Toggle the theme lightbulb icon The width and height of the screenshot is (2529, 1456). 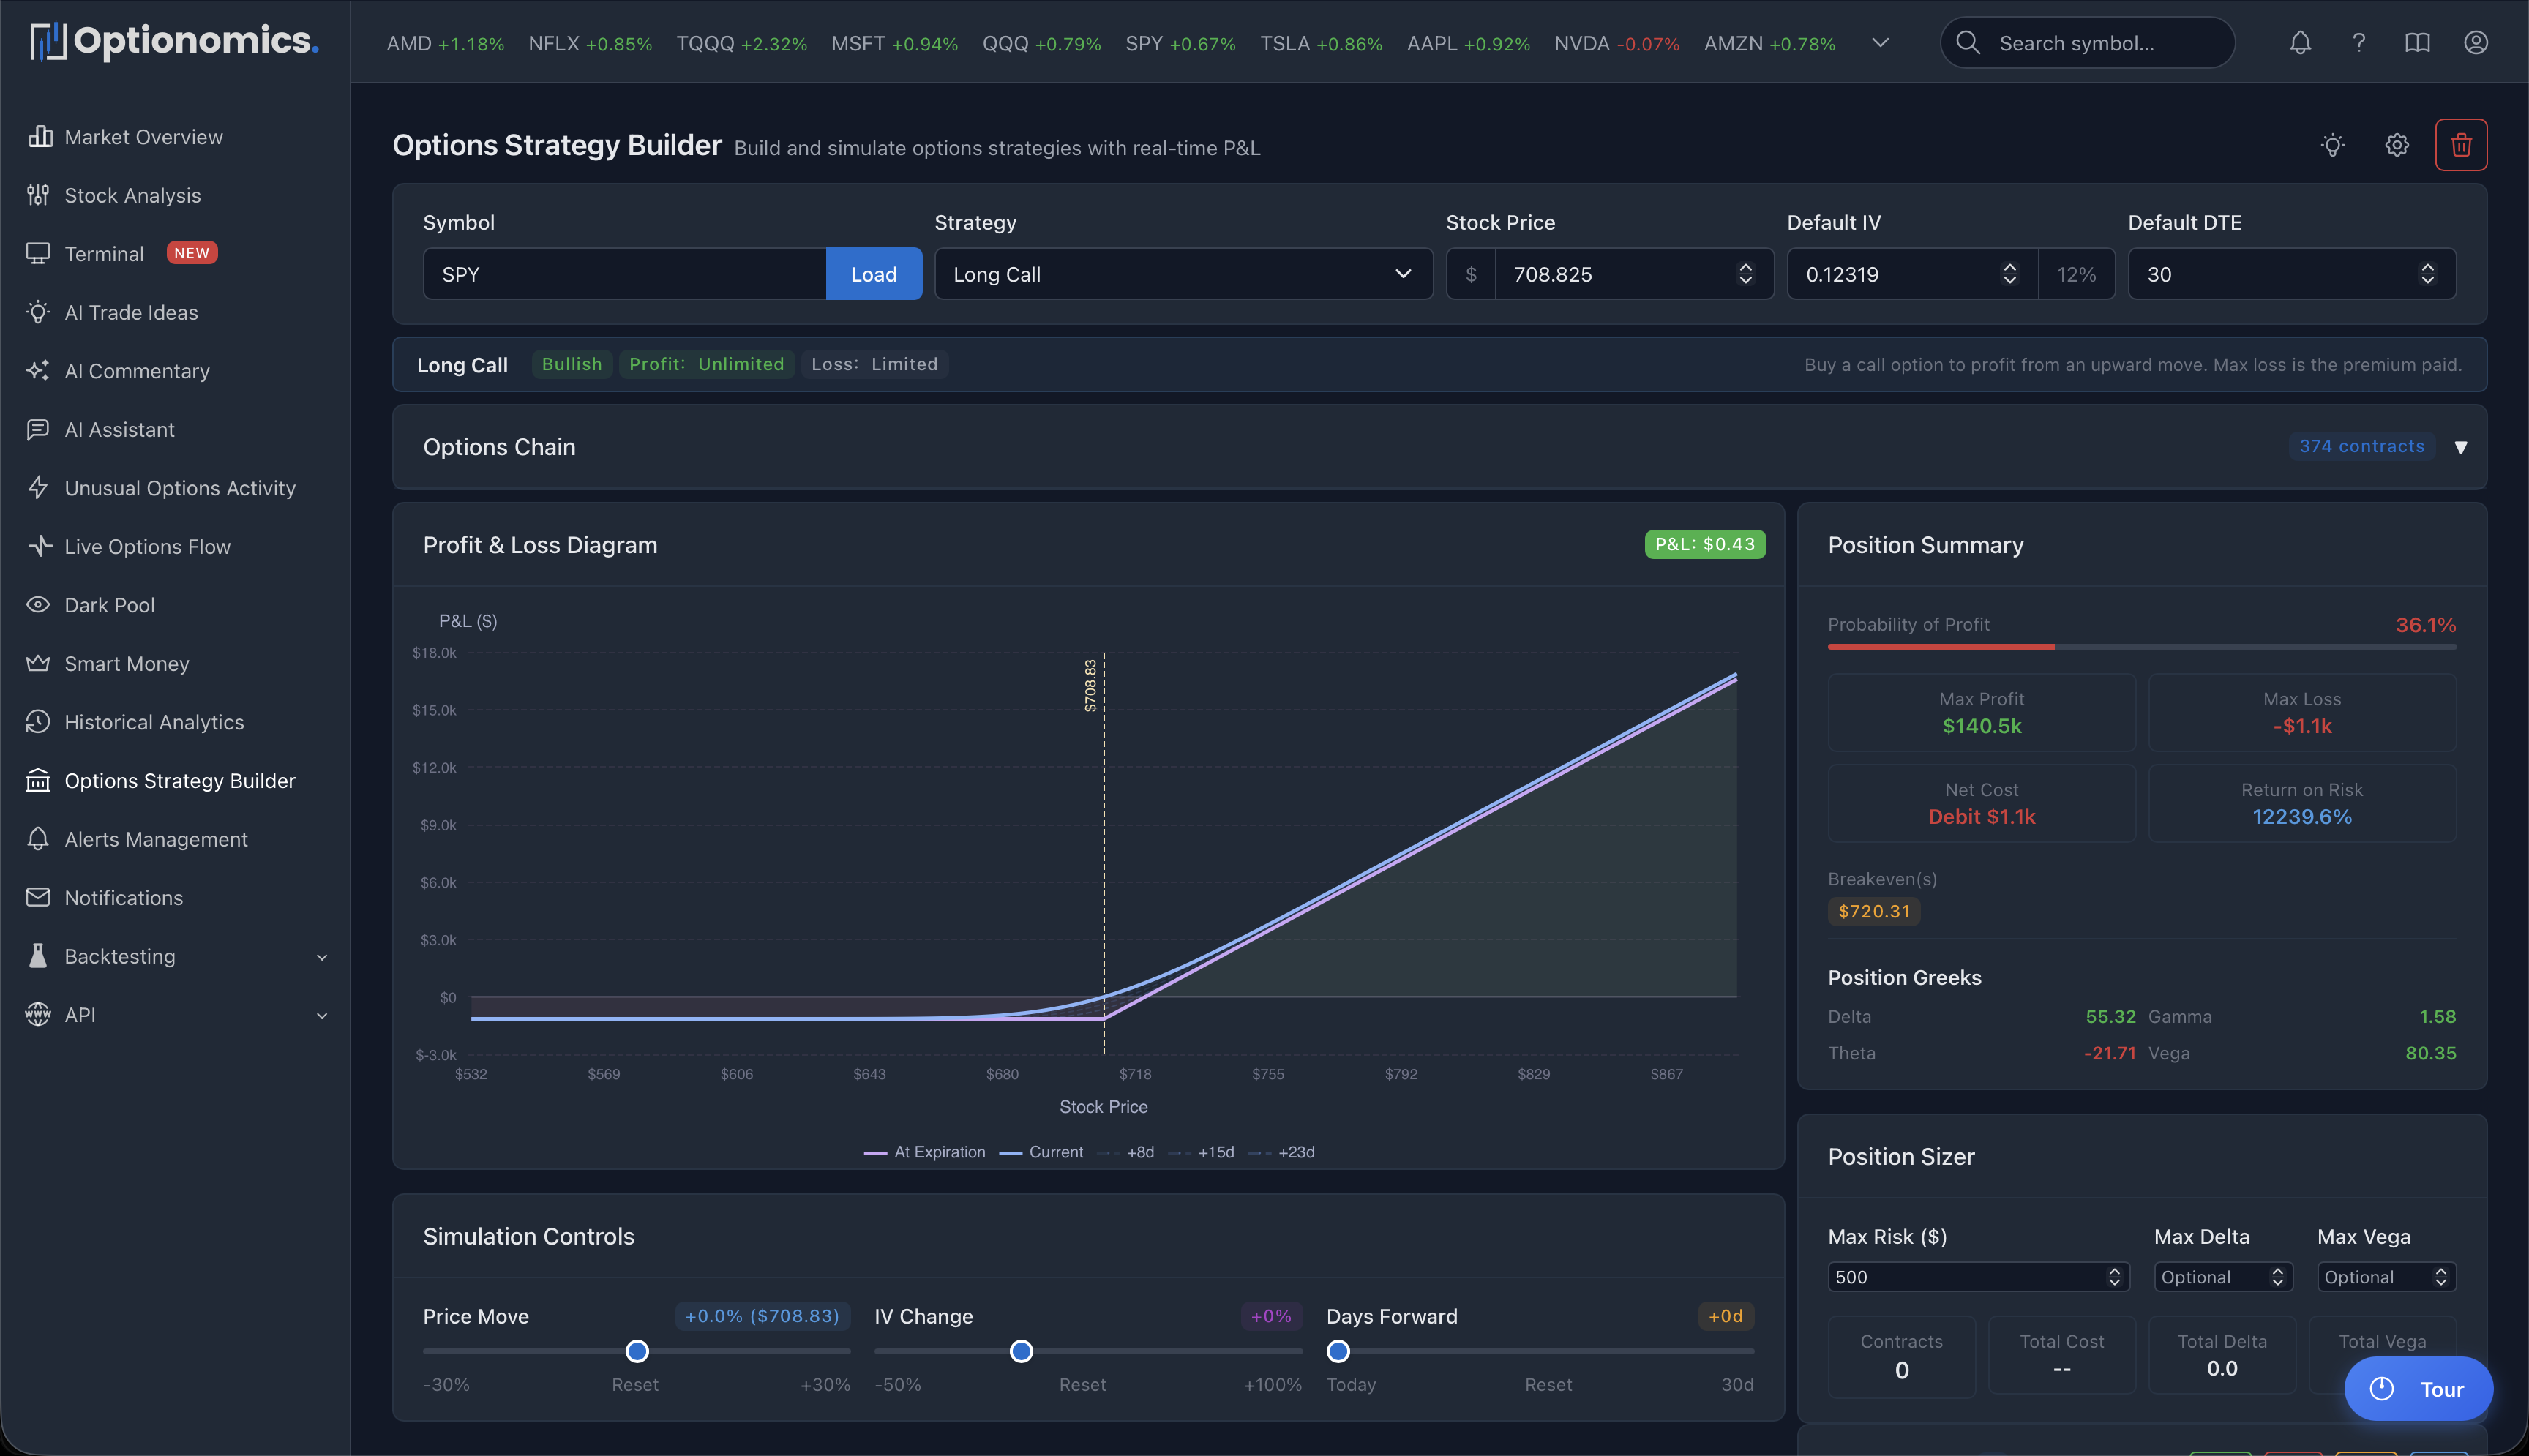pos(2333,144)
